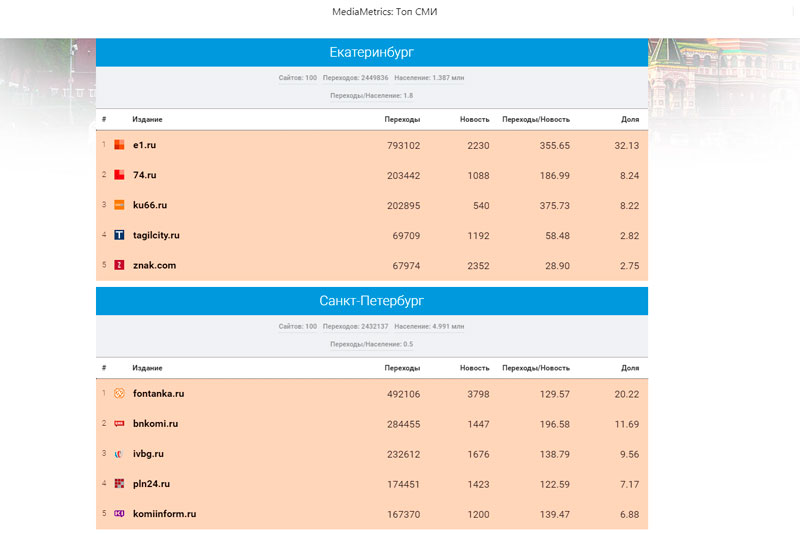Screen dimensions: 800x534
Task: Open the fontanka.ru link
Action: click(x=158, y=394)
